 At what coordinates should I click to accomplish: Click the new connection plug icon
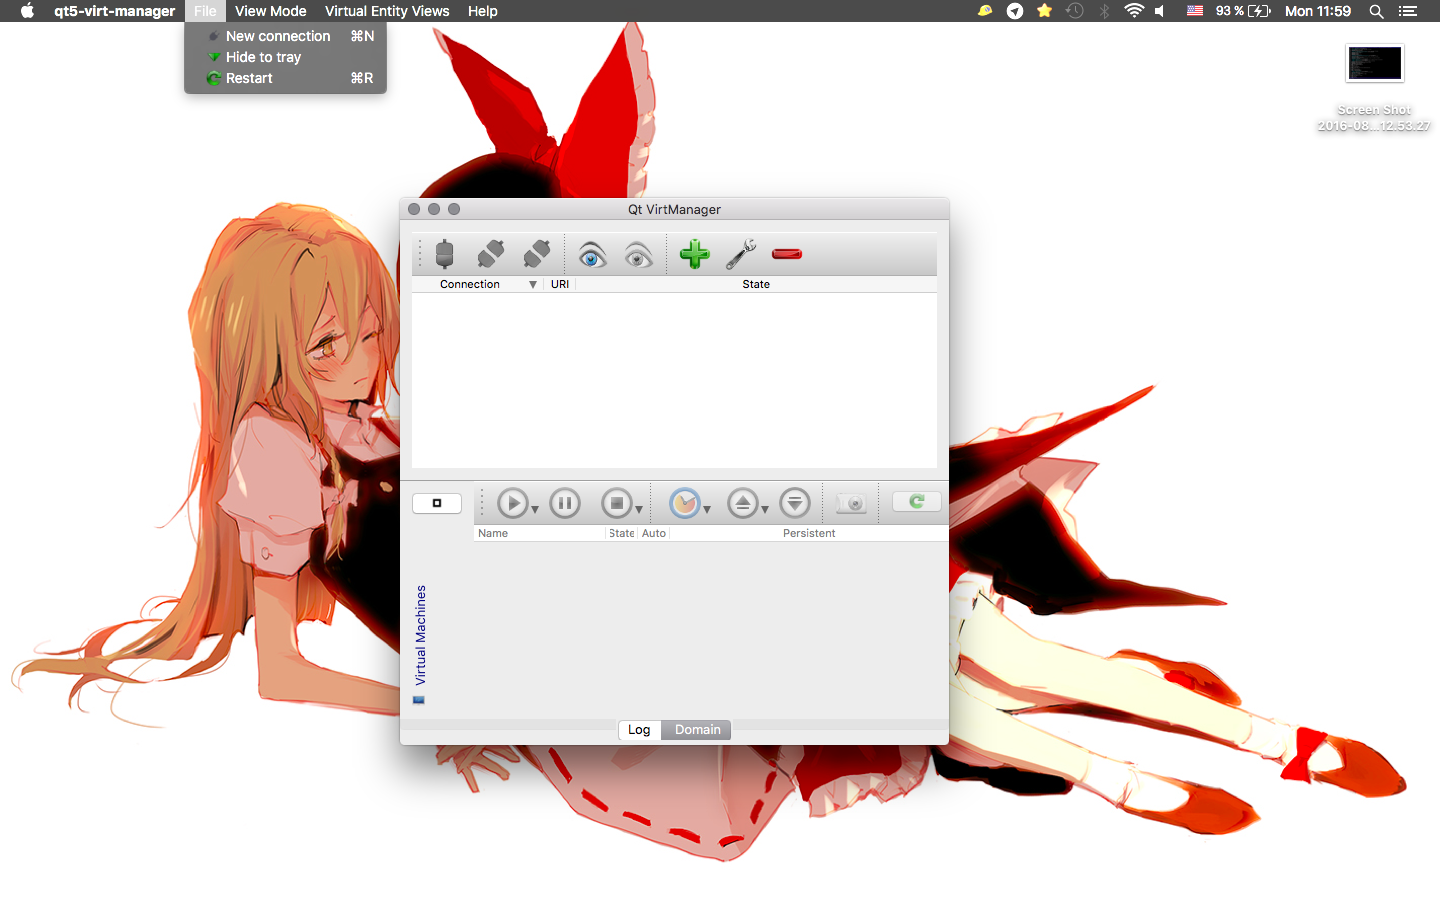[x=445, y=254]
